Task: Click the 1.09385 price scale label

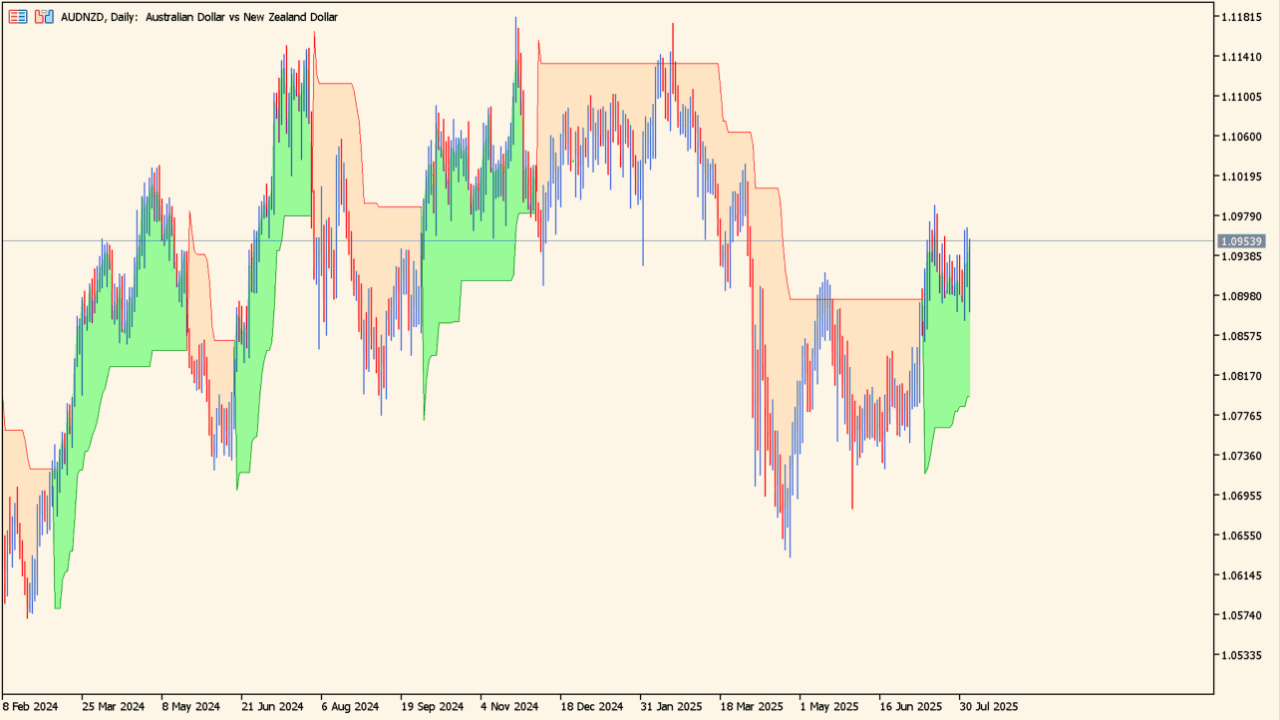Action: click(x=1240, y=256)
